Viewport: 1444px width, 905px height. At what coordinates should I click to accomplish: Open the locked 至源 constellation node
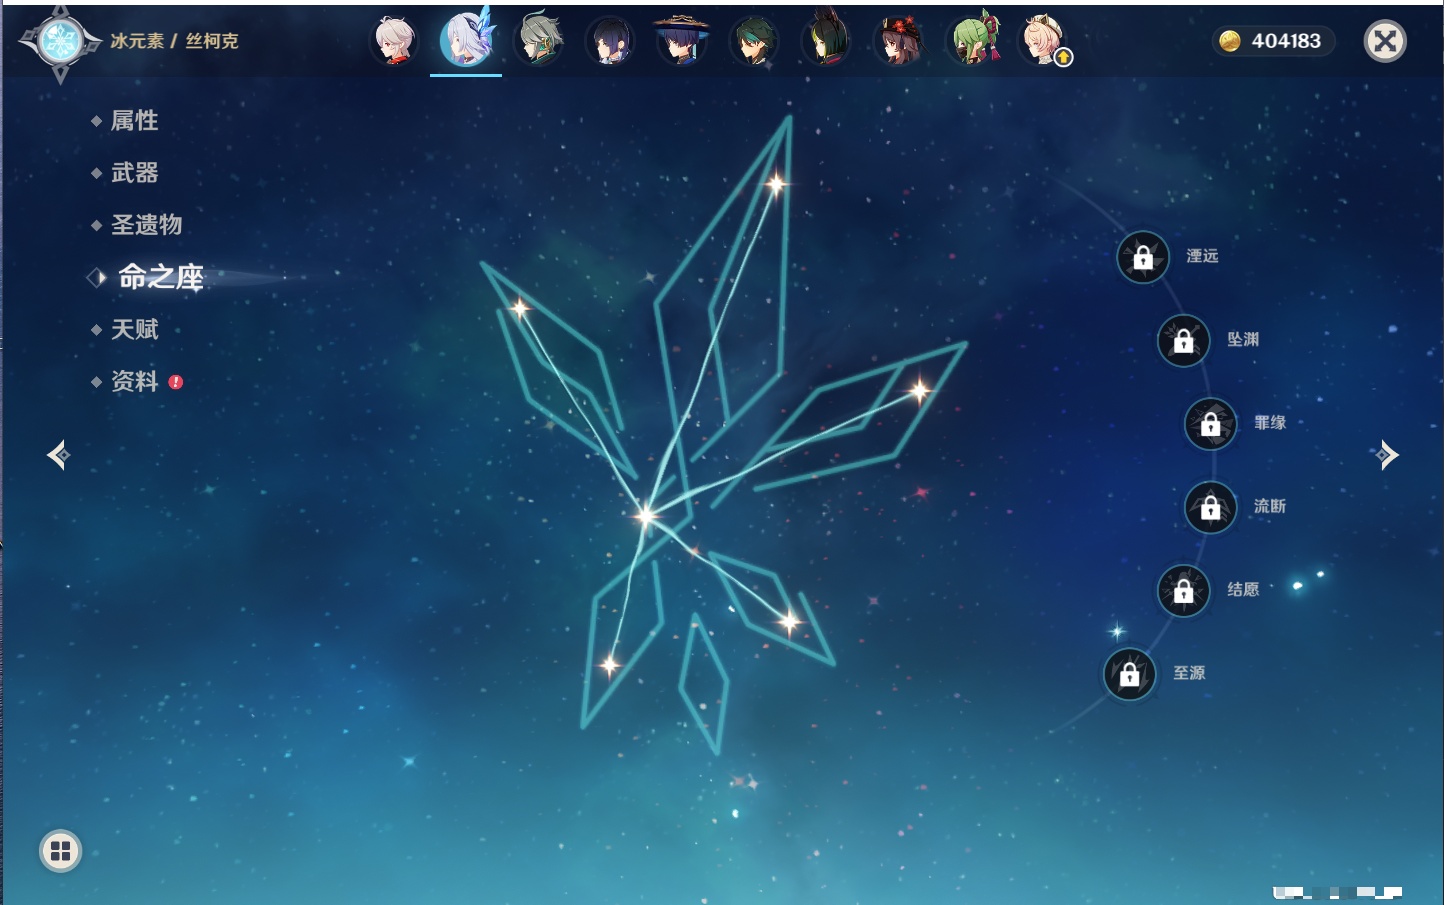pyautogui.click(x=1129, y=674)
